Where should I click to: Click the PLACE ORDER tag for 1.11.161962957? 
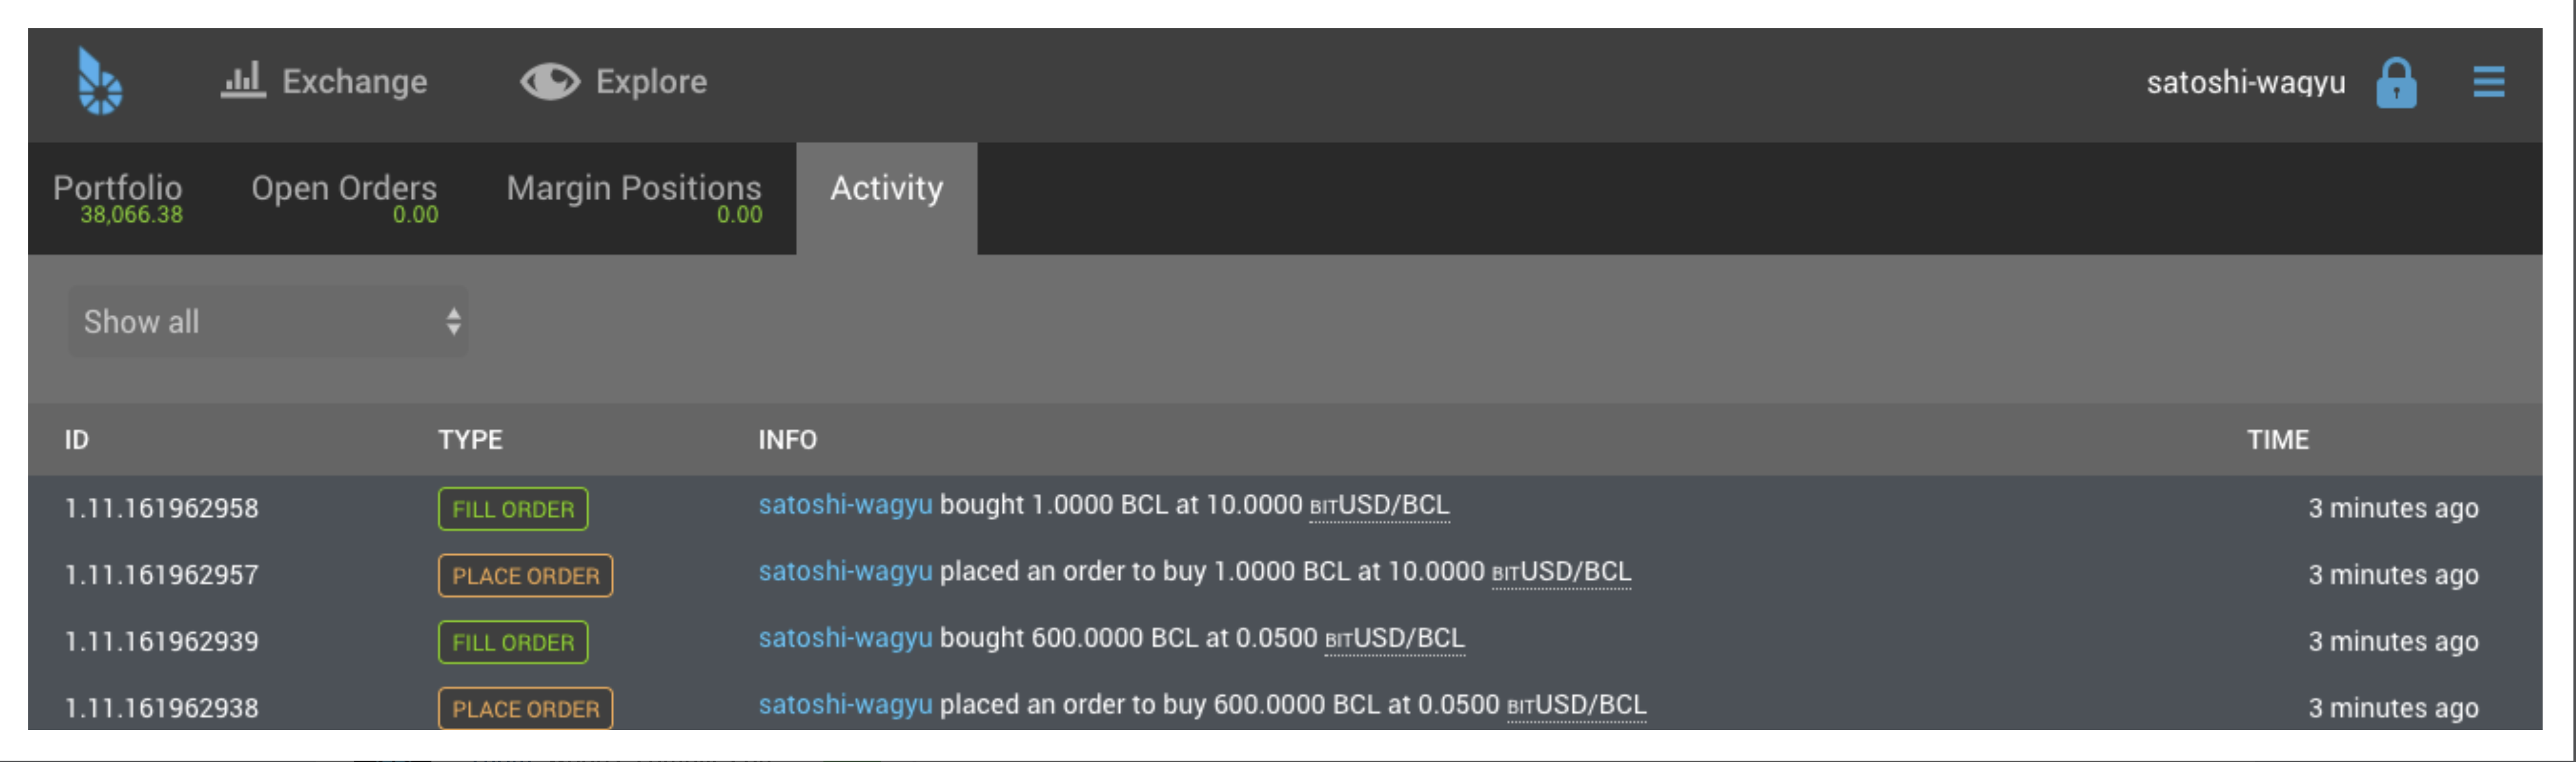[x=525, y=576]
